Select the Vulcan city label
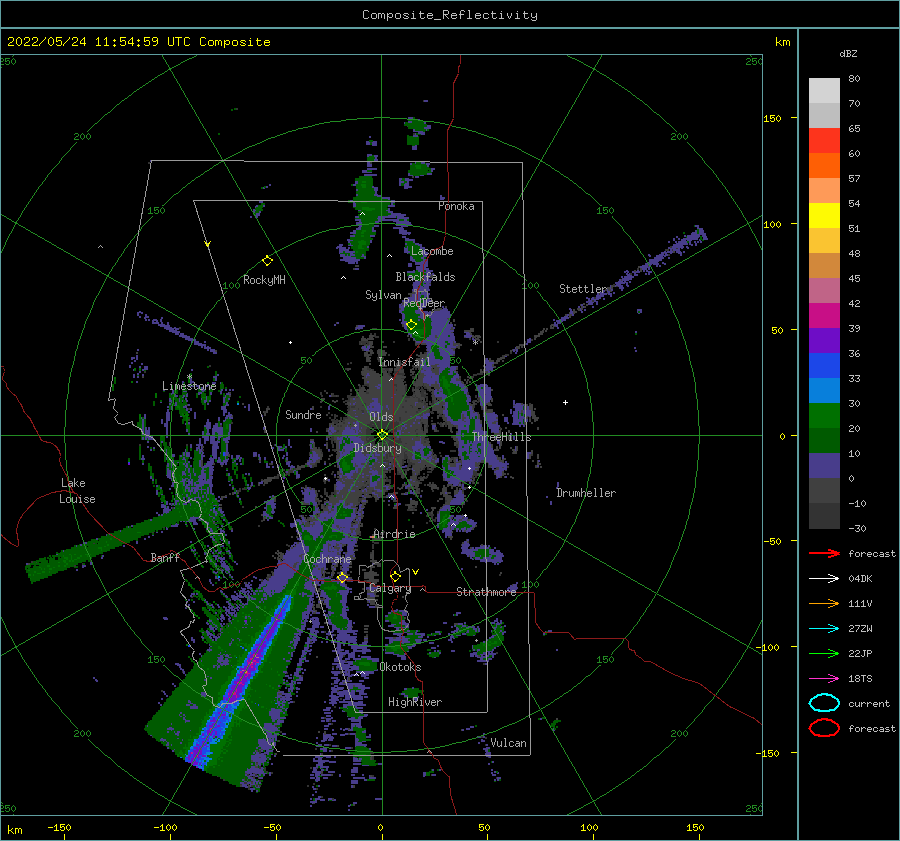900x841 pixels. click(x=509, y=743)
